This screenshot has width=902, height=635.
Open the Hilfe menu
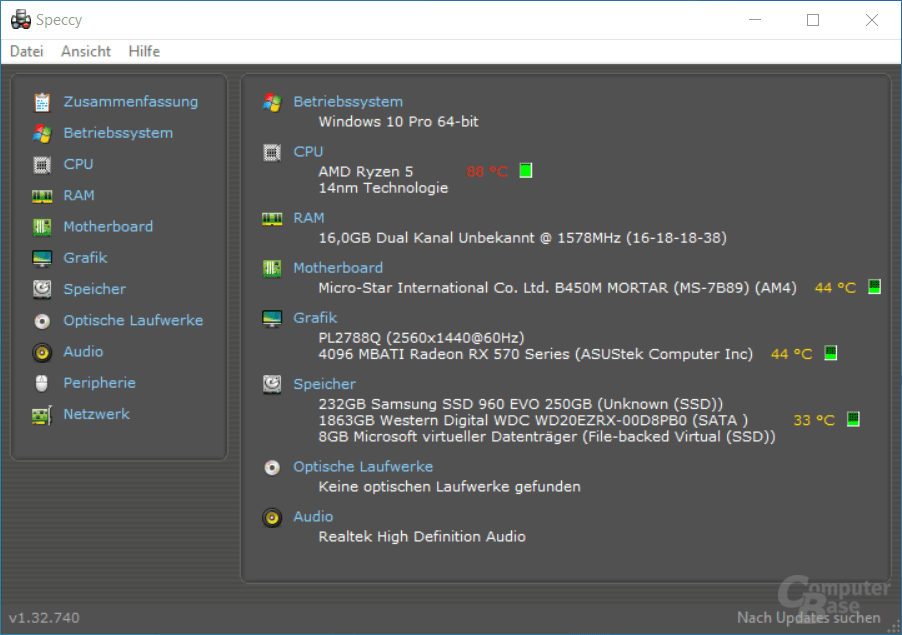[144, 51]
